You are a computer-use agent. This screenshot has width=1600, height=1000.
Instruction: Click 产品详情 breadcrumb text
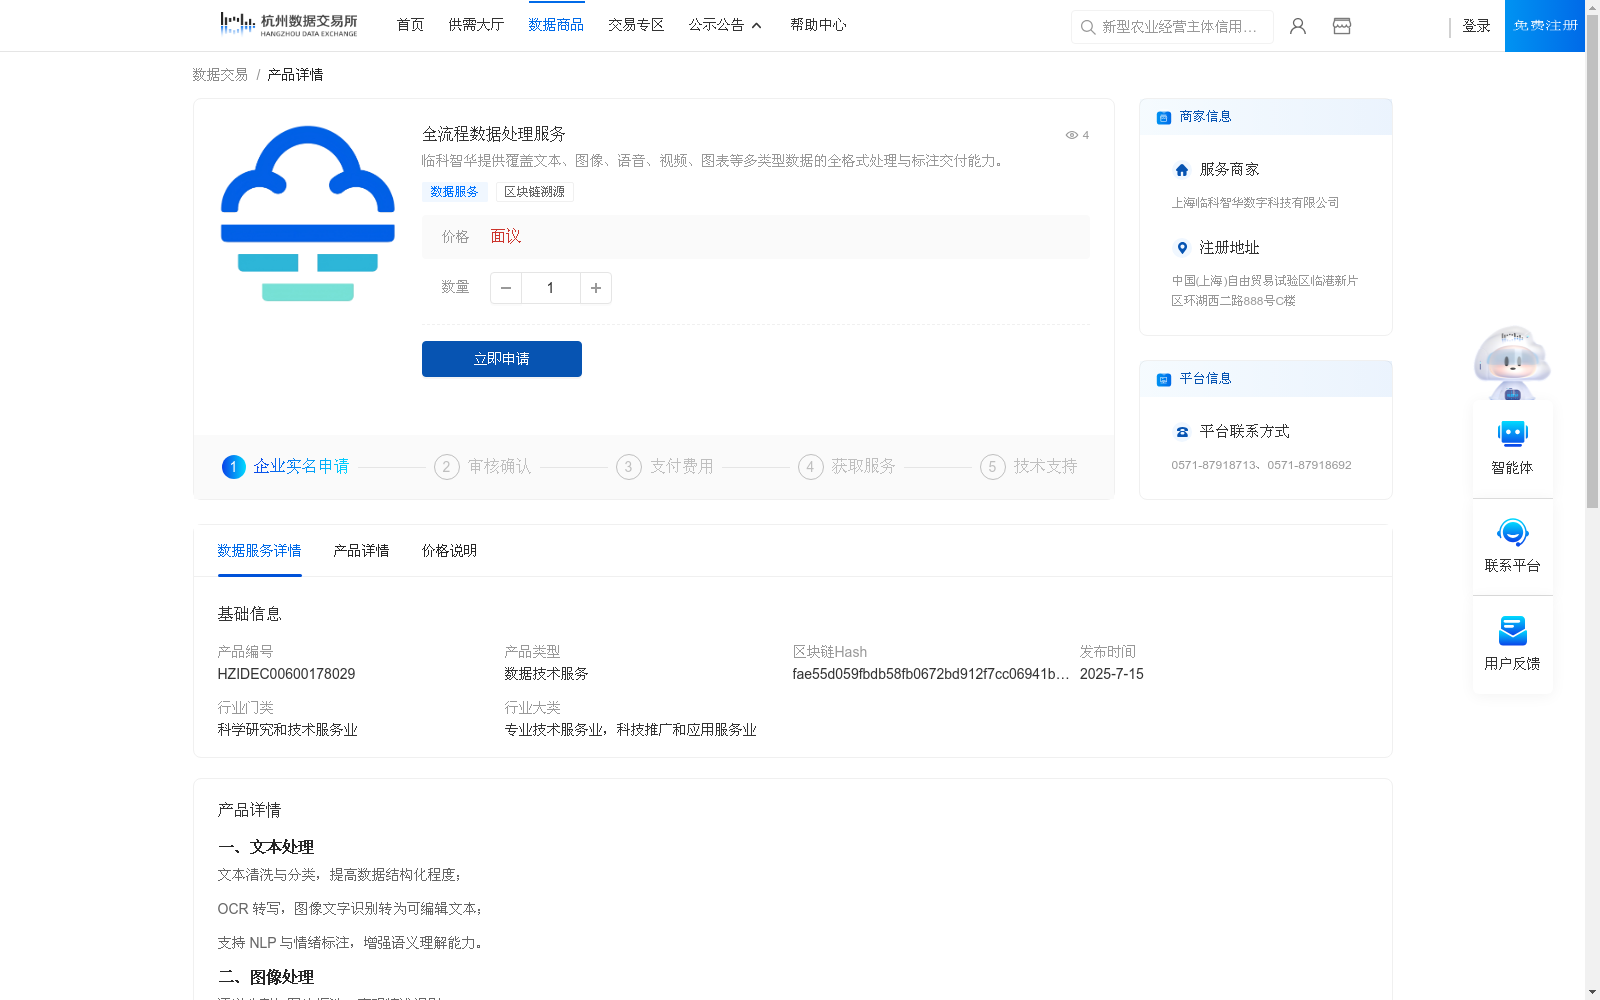[295, 75]
